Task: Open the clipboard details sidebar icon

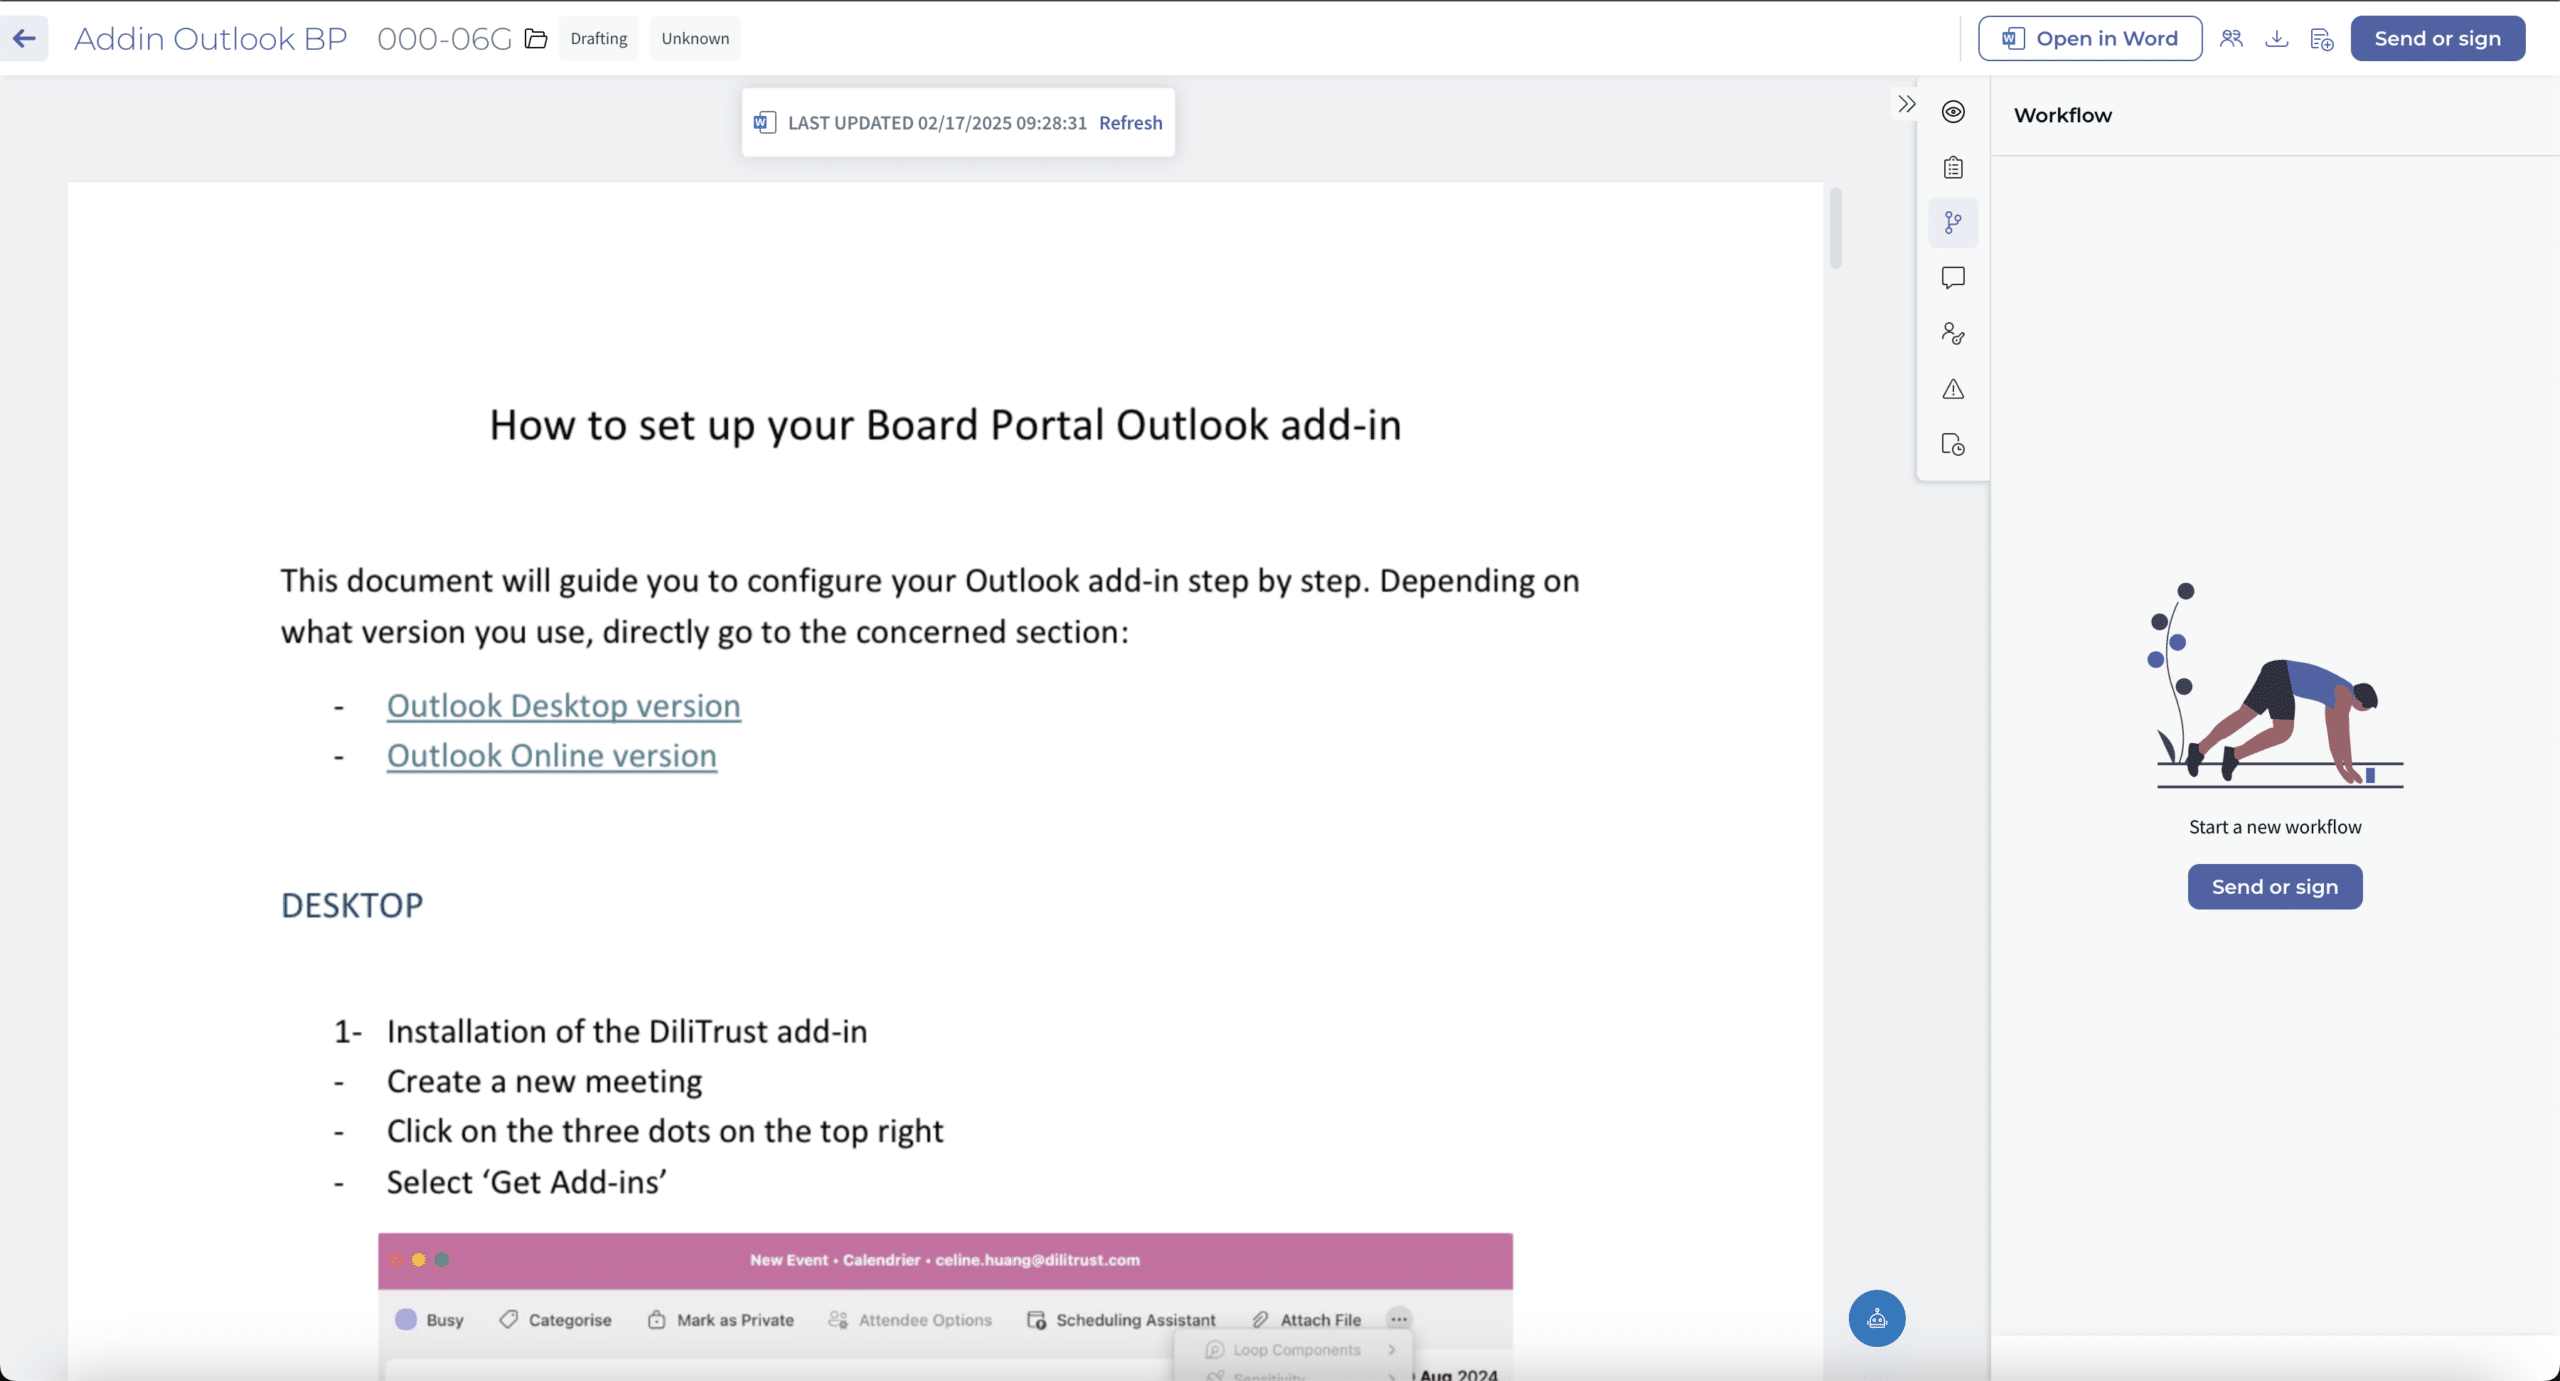Action: pos(1953,167)
